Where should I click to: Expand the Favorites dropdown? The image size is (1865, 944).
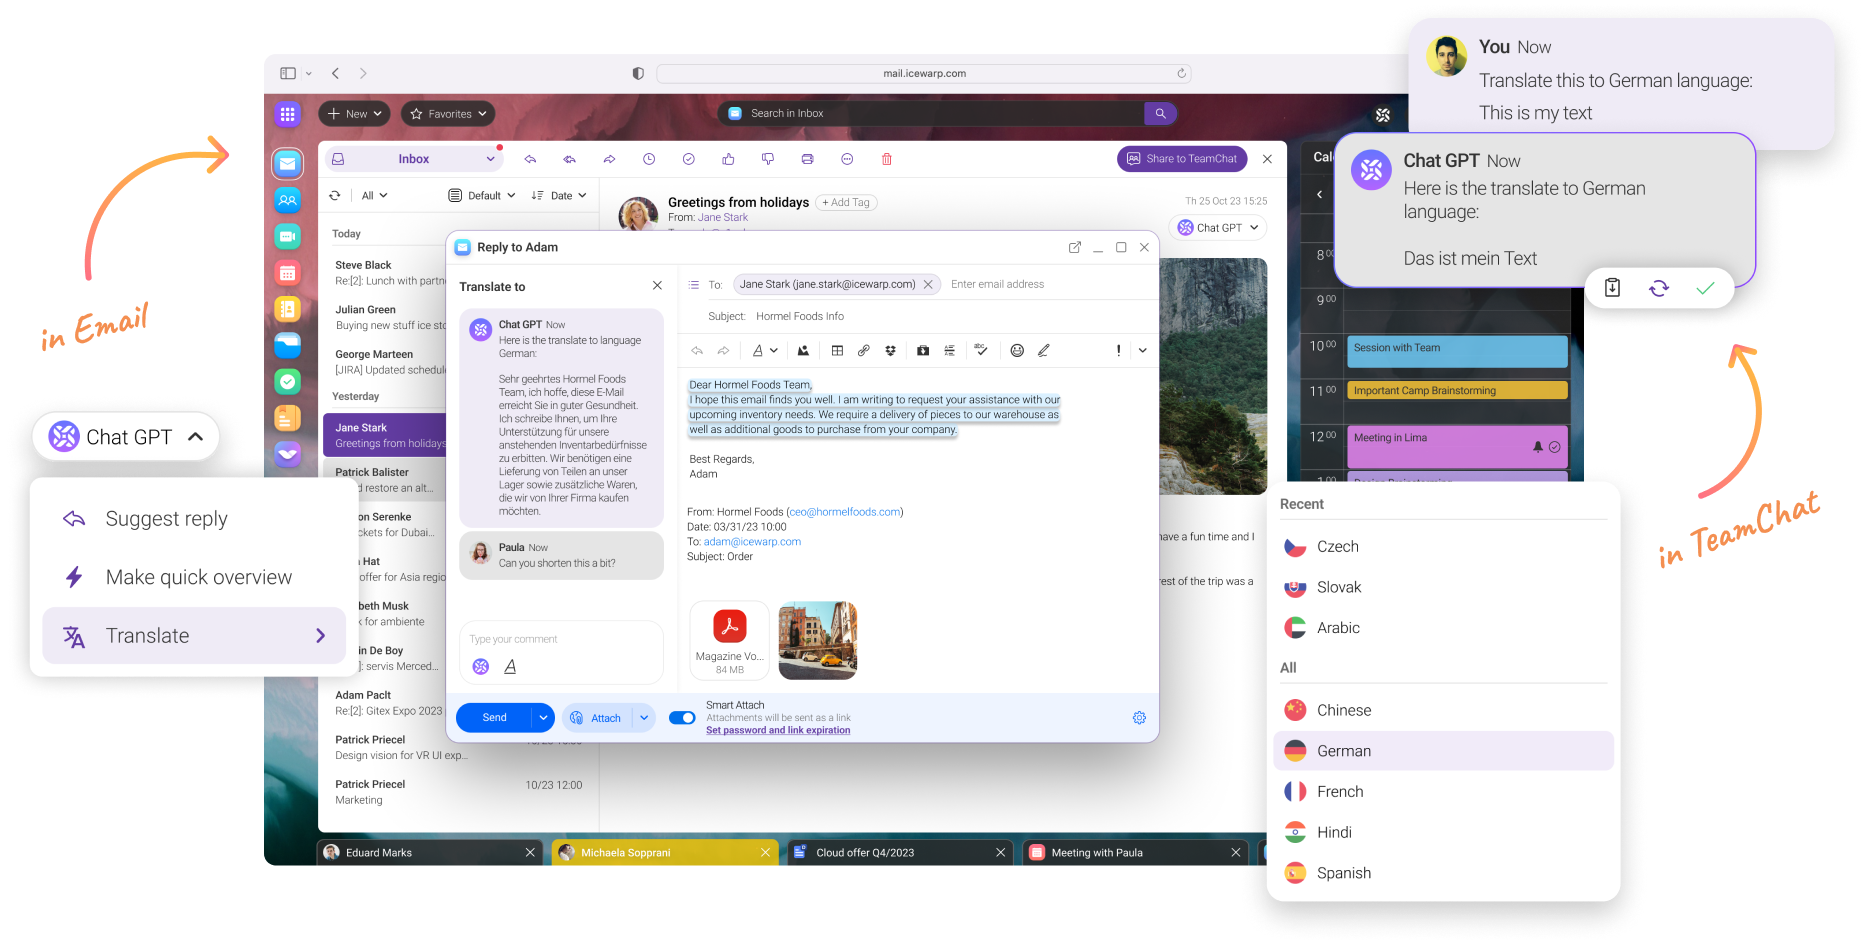(x=448, y=114)
